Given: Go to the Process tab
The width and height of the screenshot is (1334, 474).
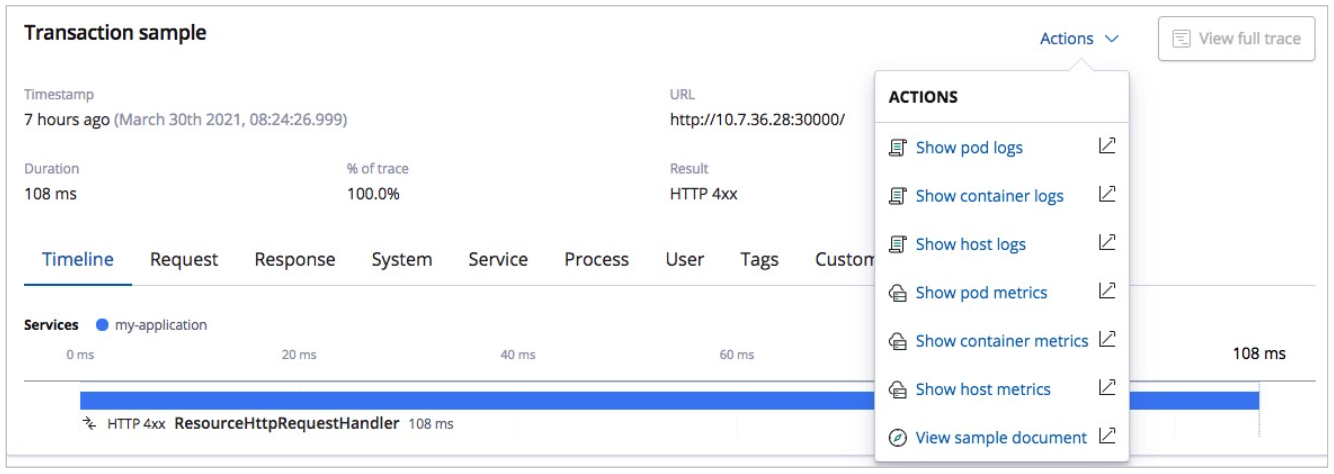Looking at the screenshot, I should [x=597, y=259].
